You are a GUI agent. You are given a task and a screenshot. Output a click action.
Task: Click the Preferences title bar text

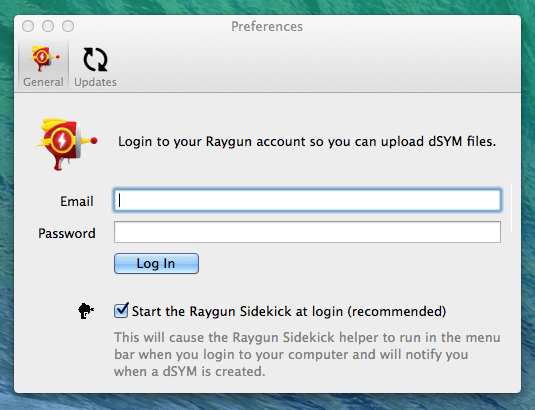(x=267, y=27)
